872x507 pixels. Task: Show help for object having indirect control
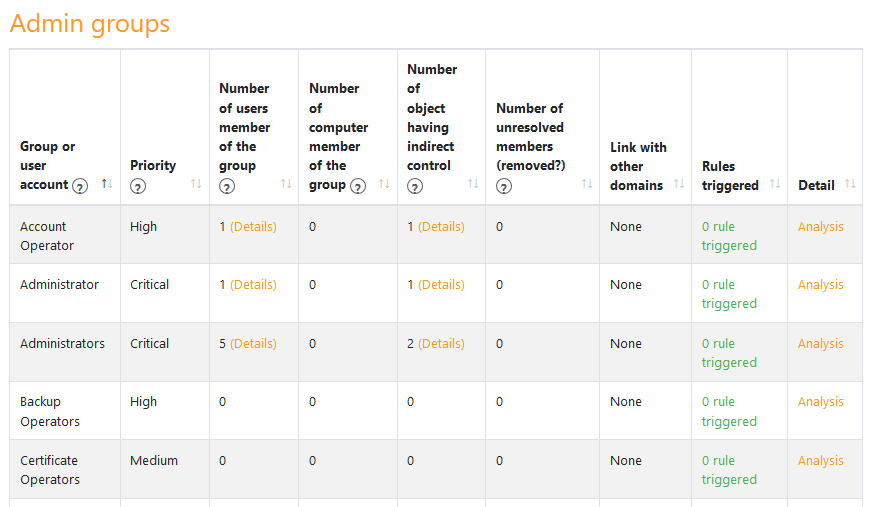coord(415,186)
